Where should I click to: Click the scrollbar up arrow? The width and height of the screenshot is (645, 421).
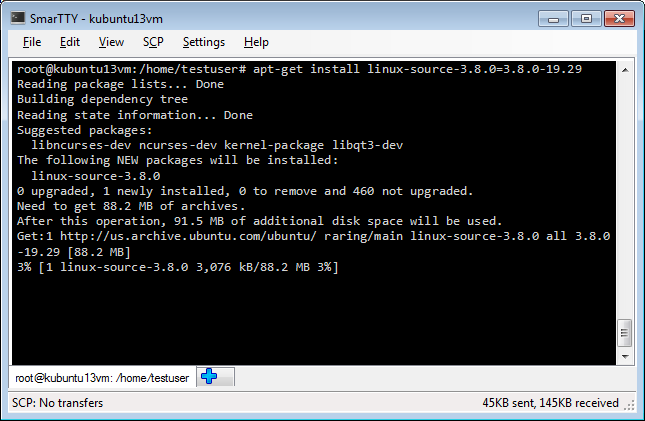click(x=625, y=70)
